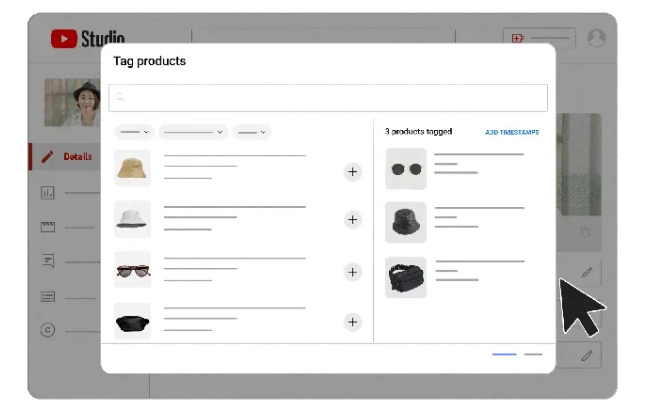Click the blue confirm button in dialog footer
Viewport: 659px width, 418px height.
coord(504,354)
